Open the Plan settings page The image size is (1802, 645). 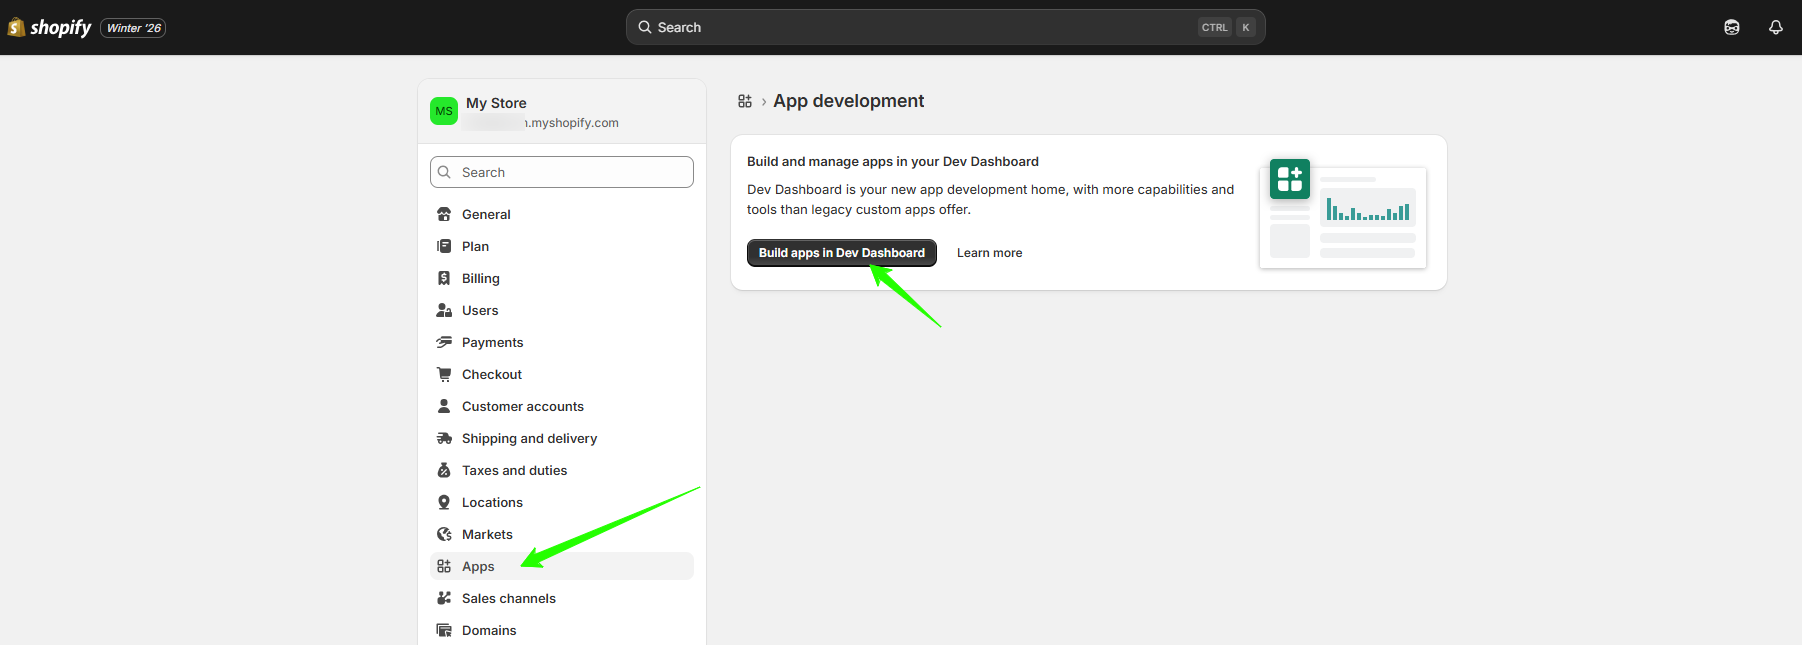[x=475, y=246]
